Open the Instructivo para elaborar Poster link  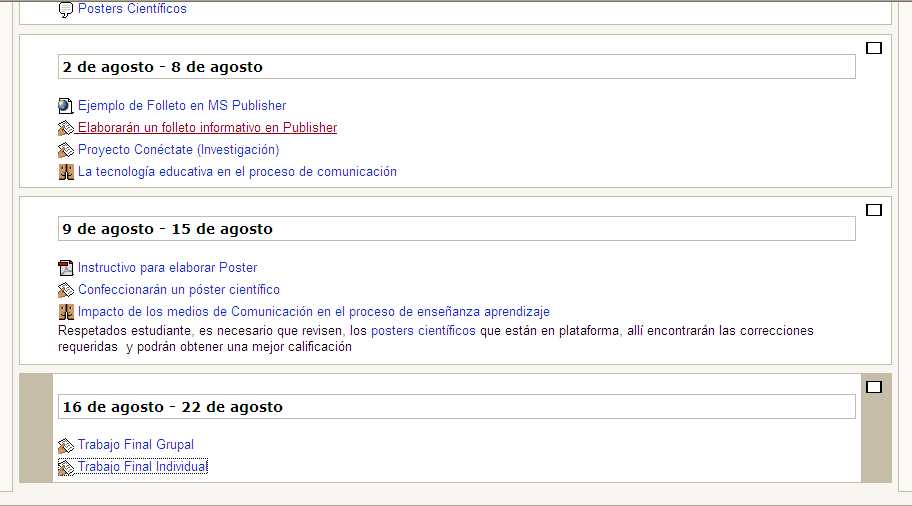tap(167, 268)
